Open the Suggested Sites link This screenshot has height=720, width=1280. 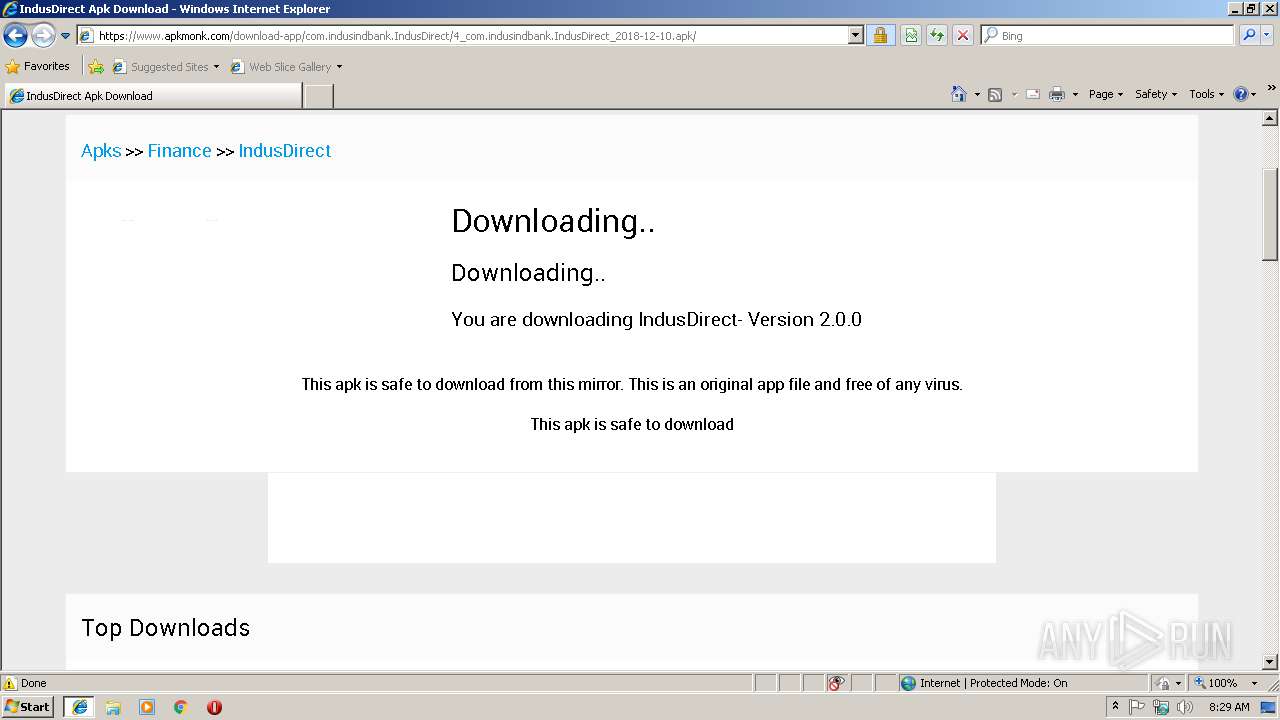165,67
